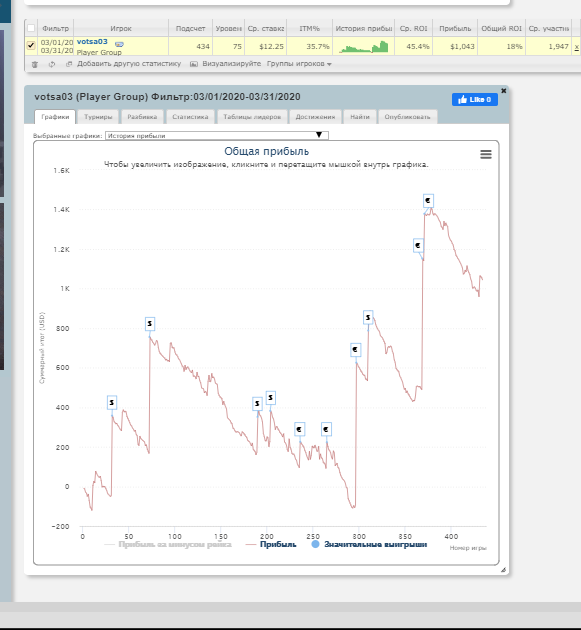This screenshot has height=630, width=581.
Task: Click the $ win marker near game 310
Action: coord(368,317)
